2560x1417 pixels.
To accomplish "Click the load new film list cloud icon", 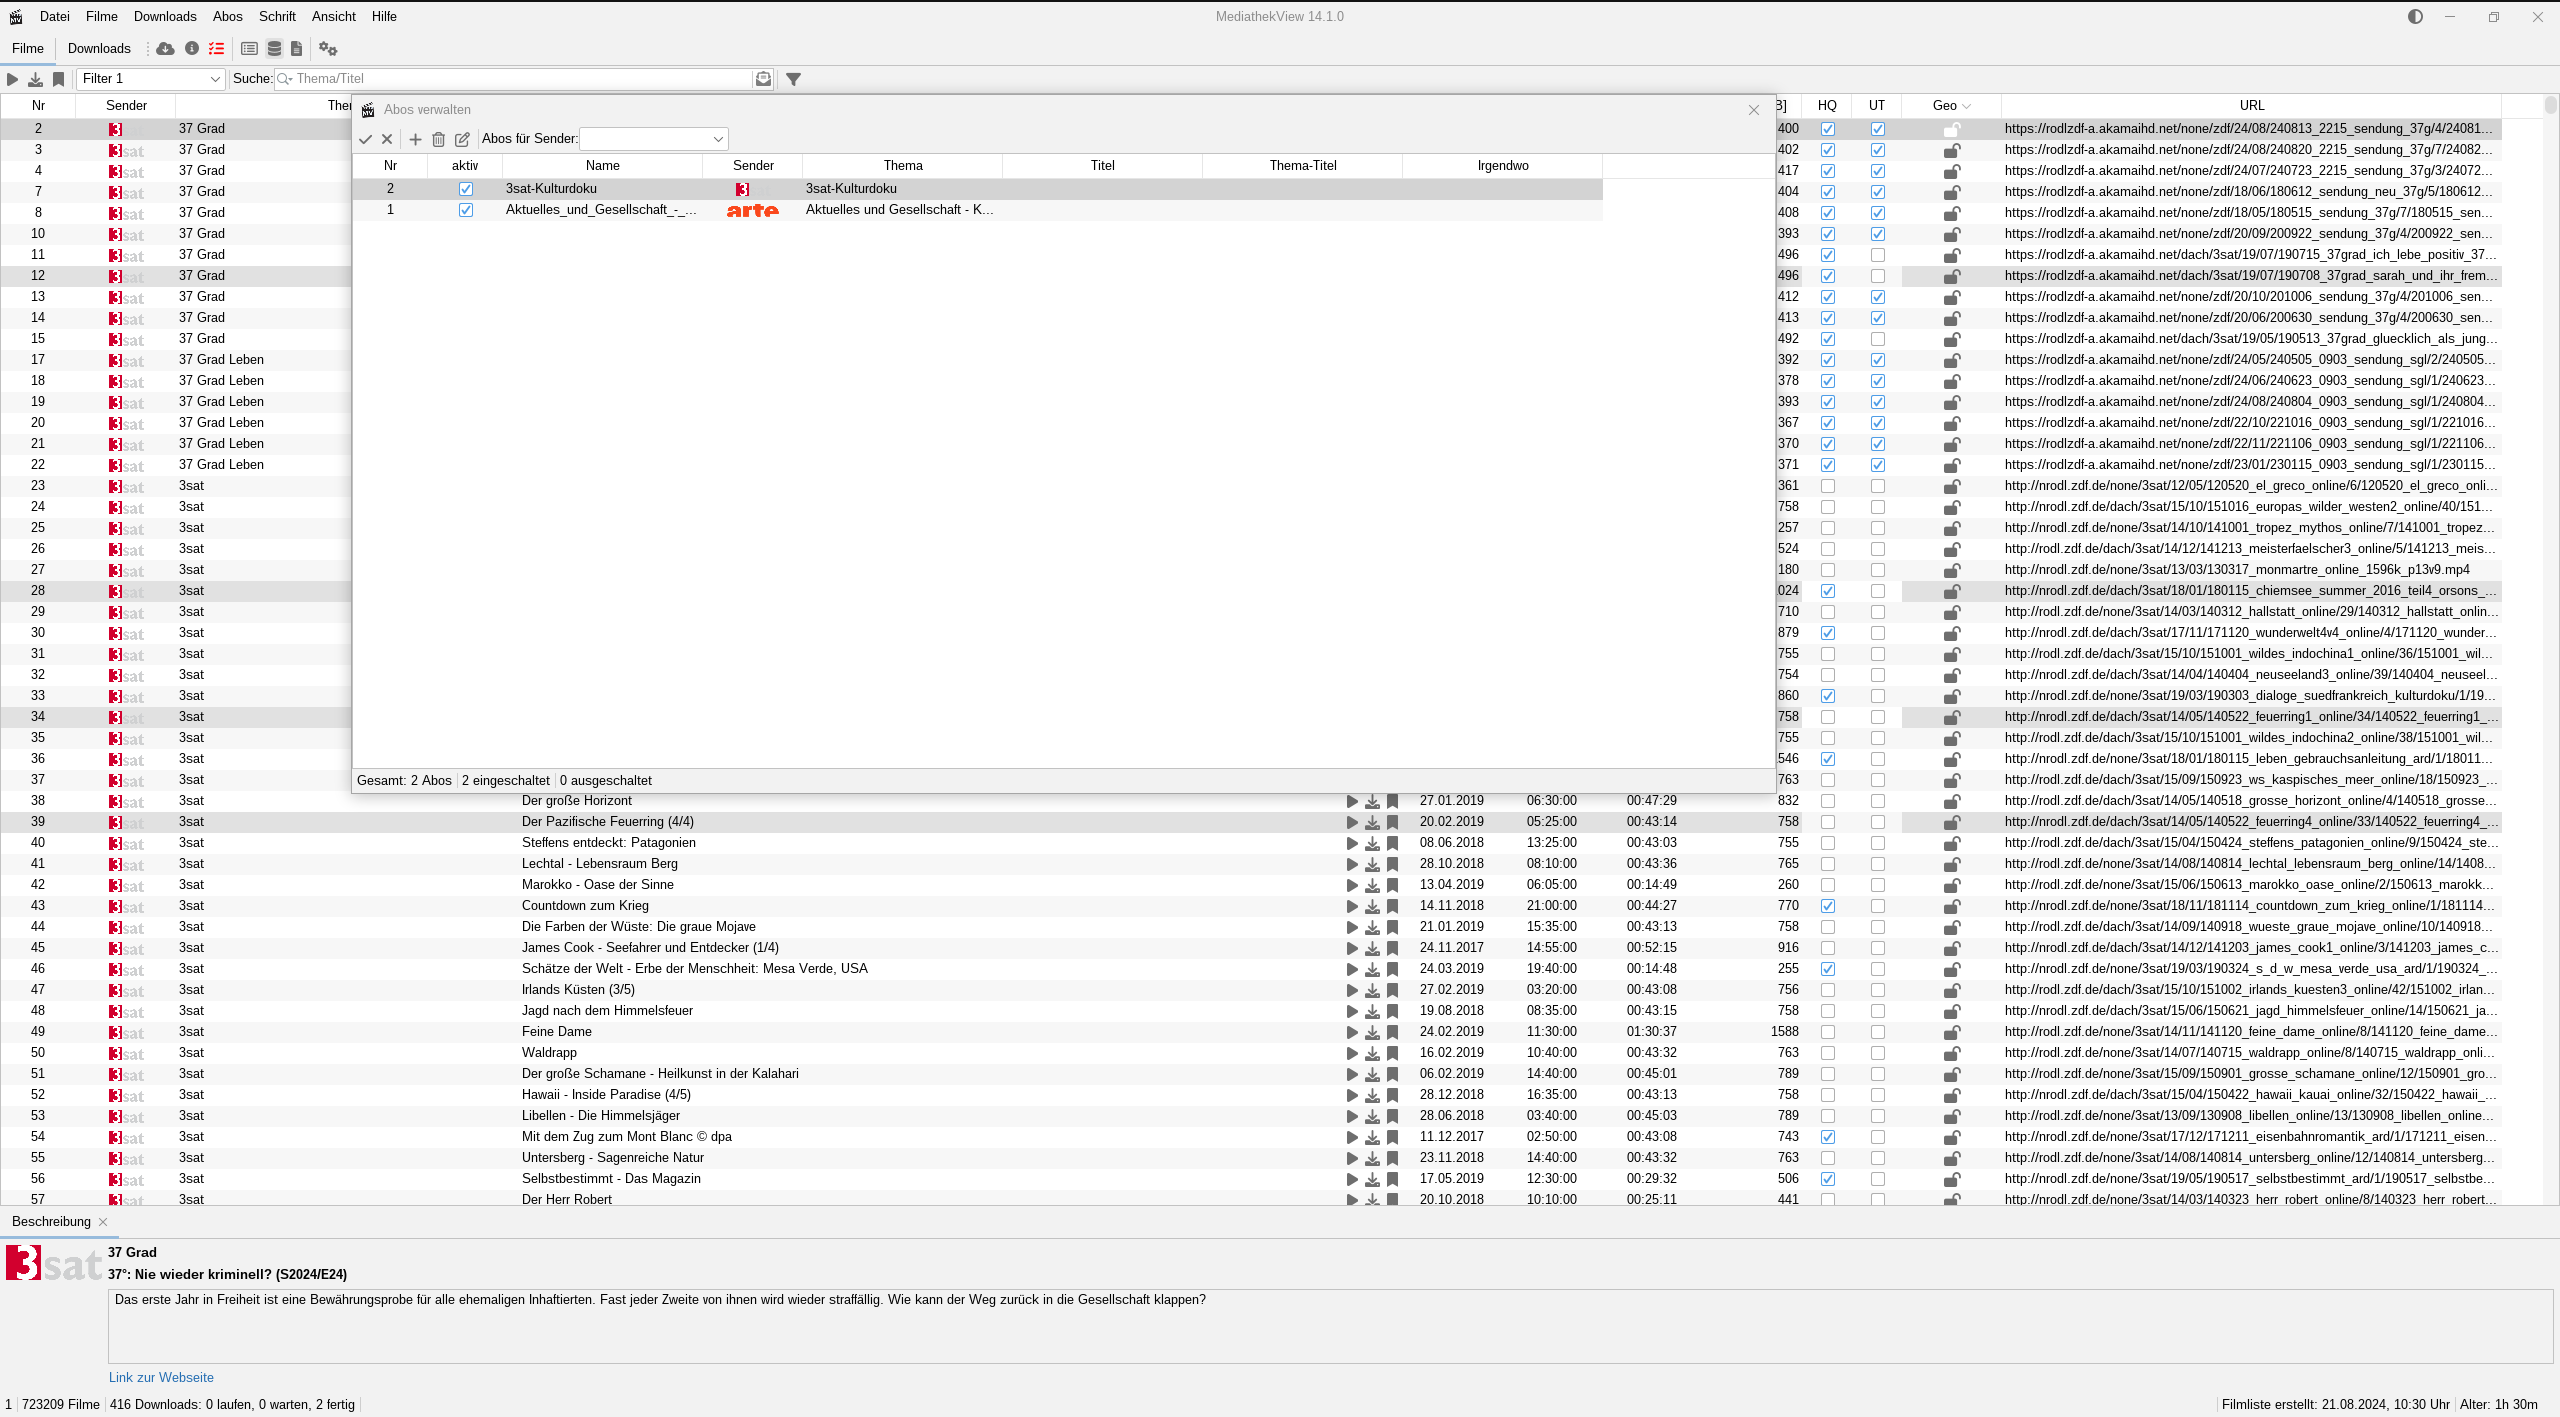I will point(166,48).
